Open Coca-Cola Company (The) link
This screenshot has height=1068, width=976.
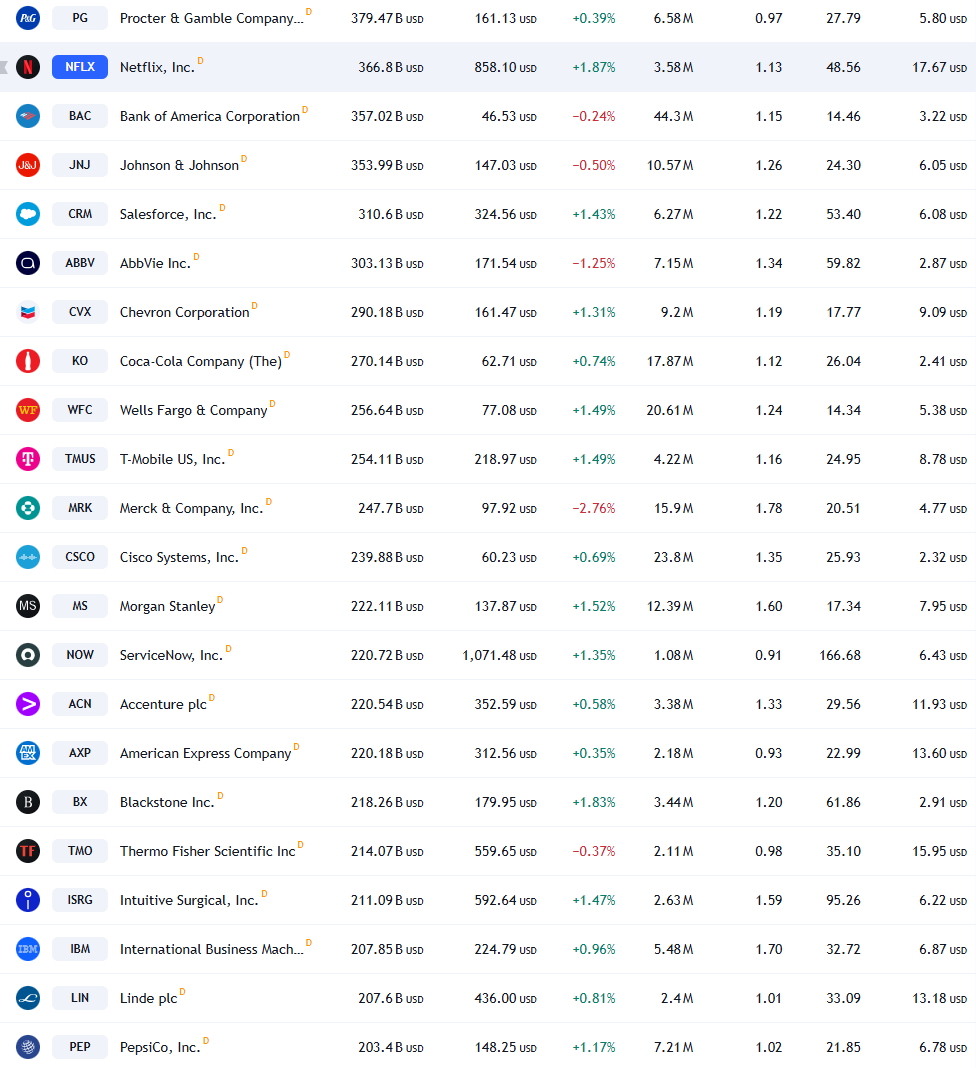coord(201,362)
